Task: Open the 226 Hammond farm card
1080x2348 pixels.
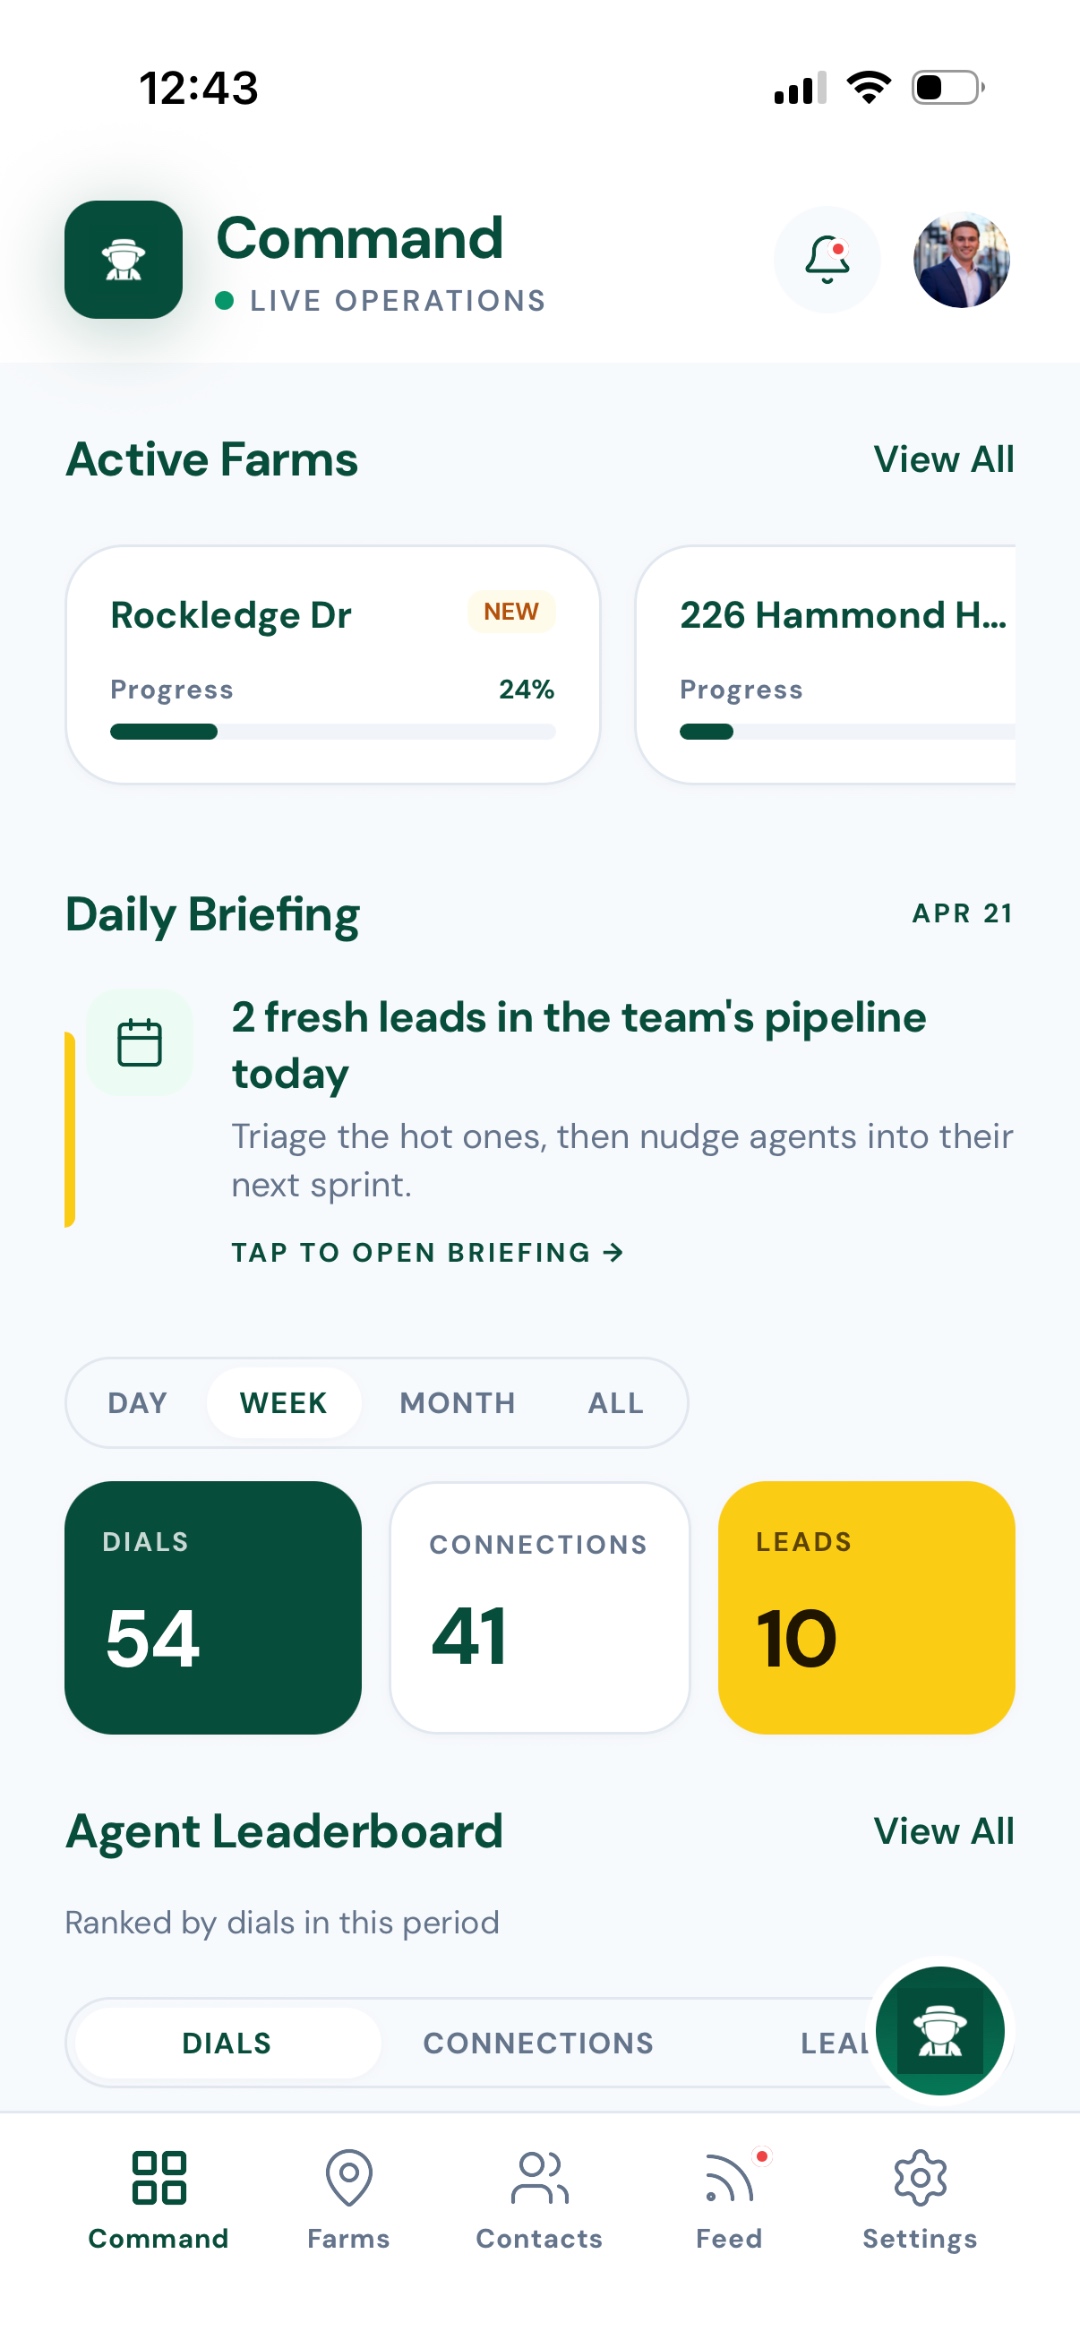Action: tap(826, 664)
